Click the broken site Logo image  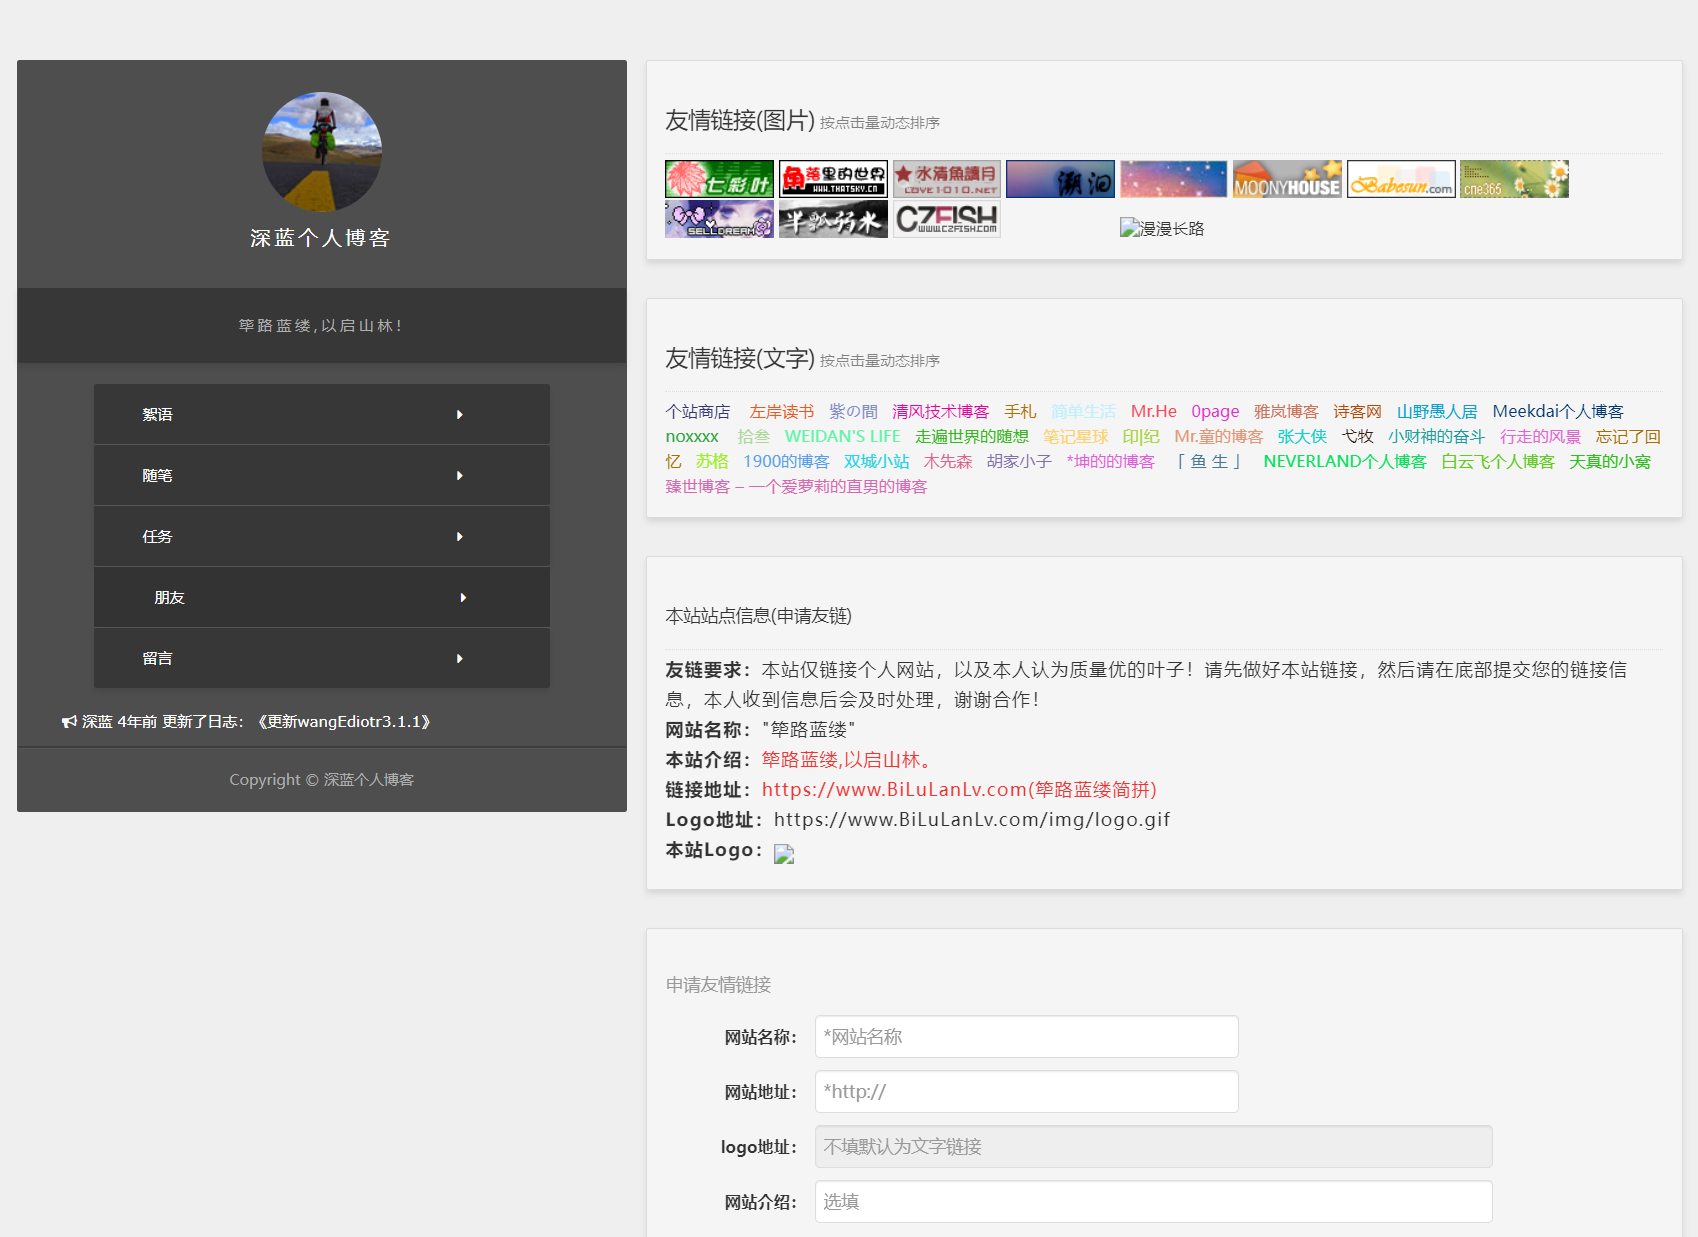(784, 853)
